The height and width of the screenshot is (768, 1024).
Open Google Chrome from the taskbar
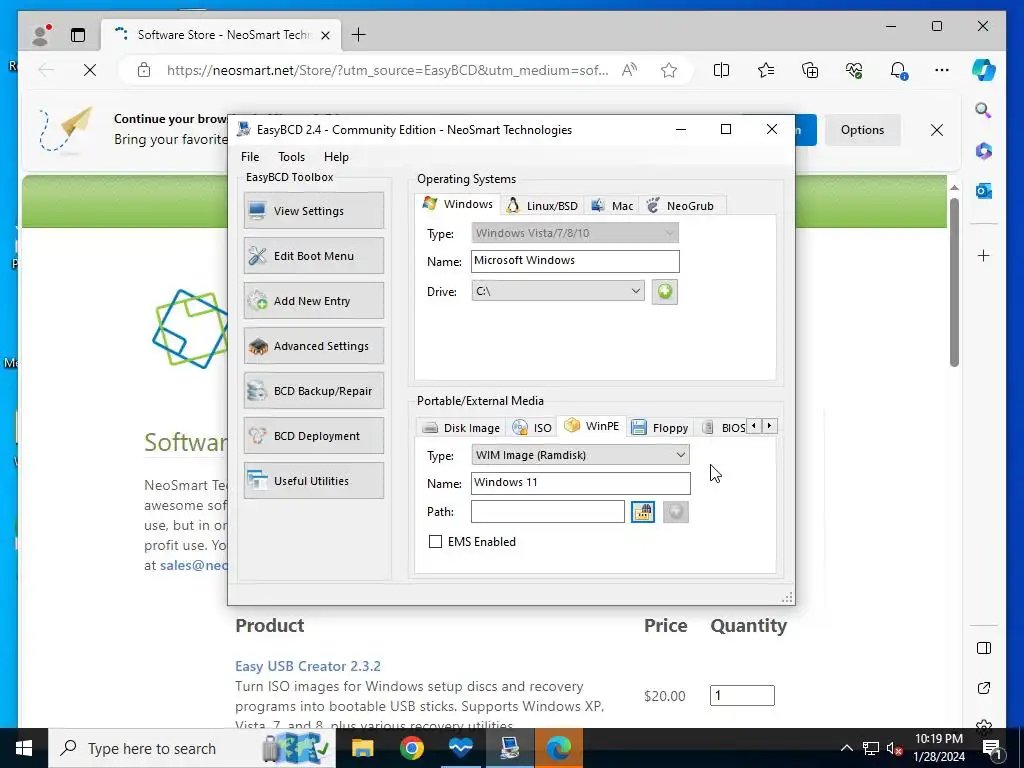pos(411,748)
